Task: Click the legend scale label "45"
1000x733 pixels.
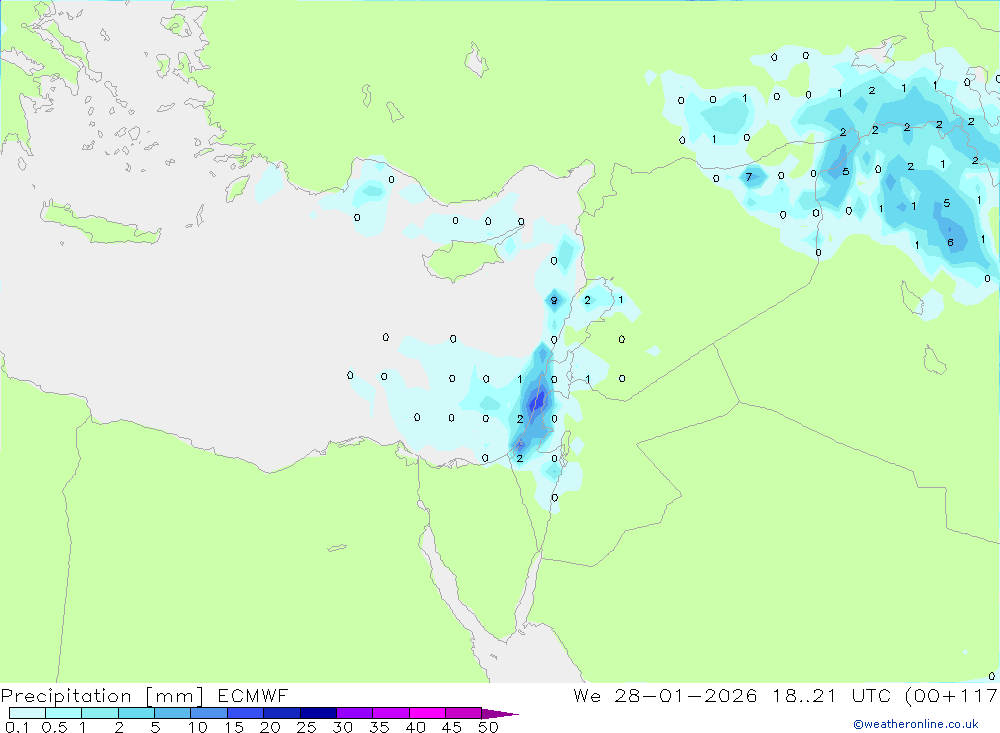Action: (x=452, y=727)
